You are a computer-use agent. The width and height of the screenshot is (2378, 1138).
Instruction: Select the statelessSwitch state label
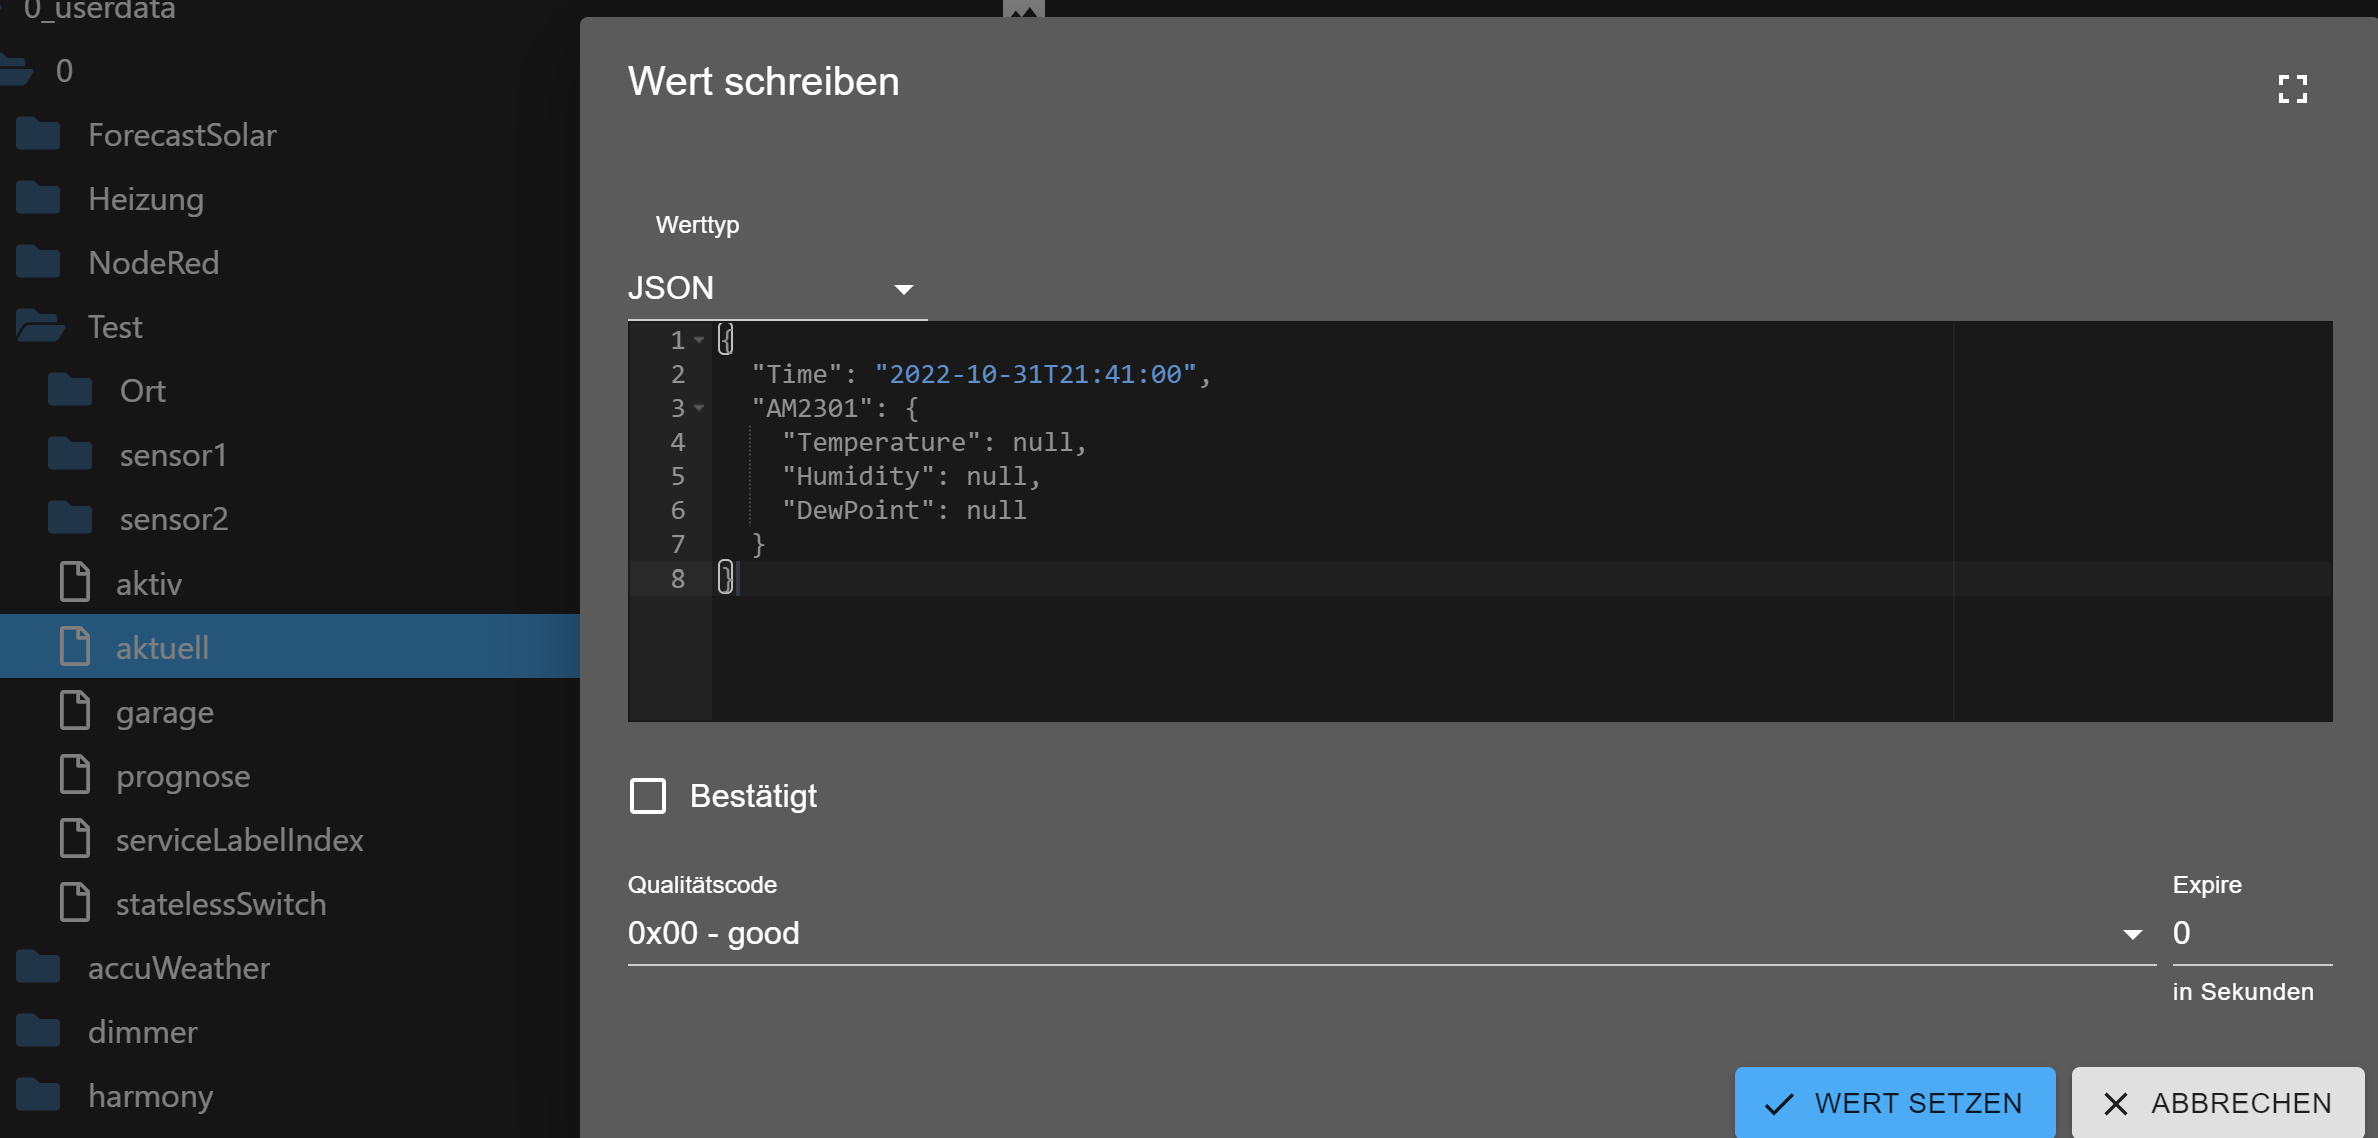pyautogui.click(x=221, y=904)
